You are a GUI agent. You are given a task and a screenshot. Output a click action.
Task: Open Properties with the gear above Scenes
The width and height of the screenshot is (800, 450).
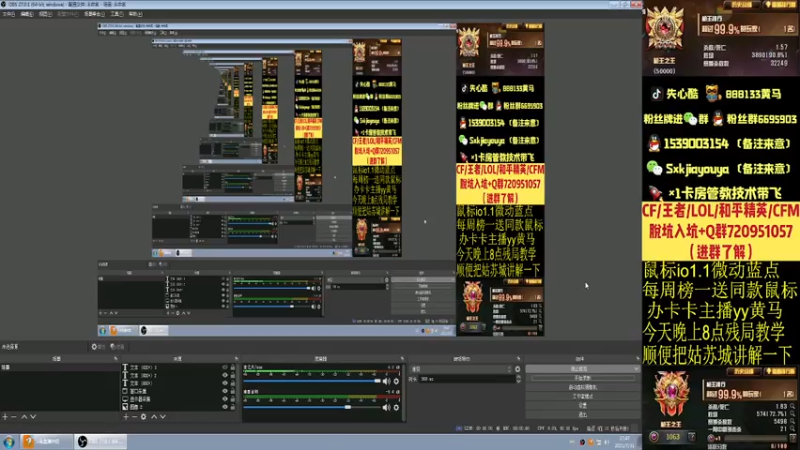98,347
